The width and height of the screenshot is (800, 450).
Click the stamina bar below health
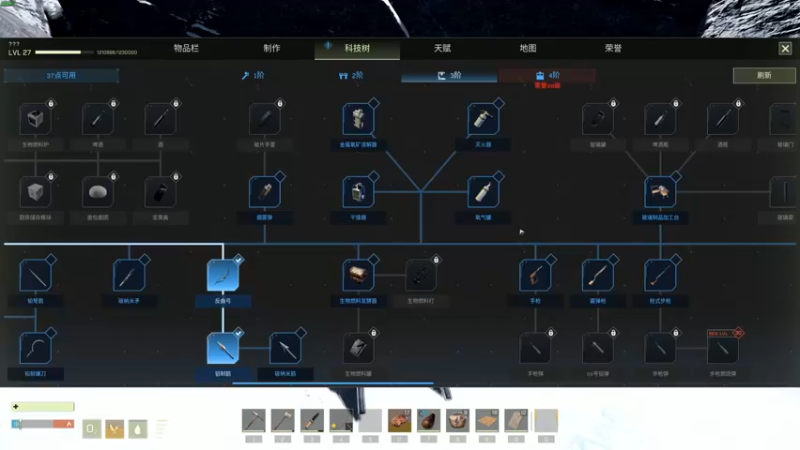(x=43, y=424)
